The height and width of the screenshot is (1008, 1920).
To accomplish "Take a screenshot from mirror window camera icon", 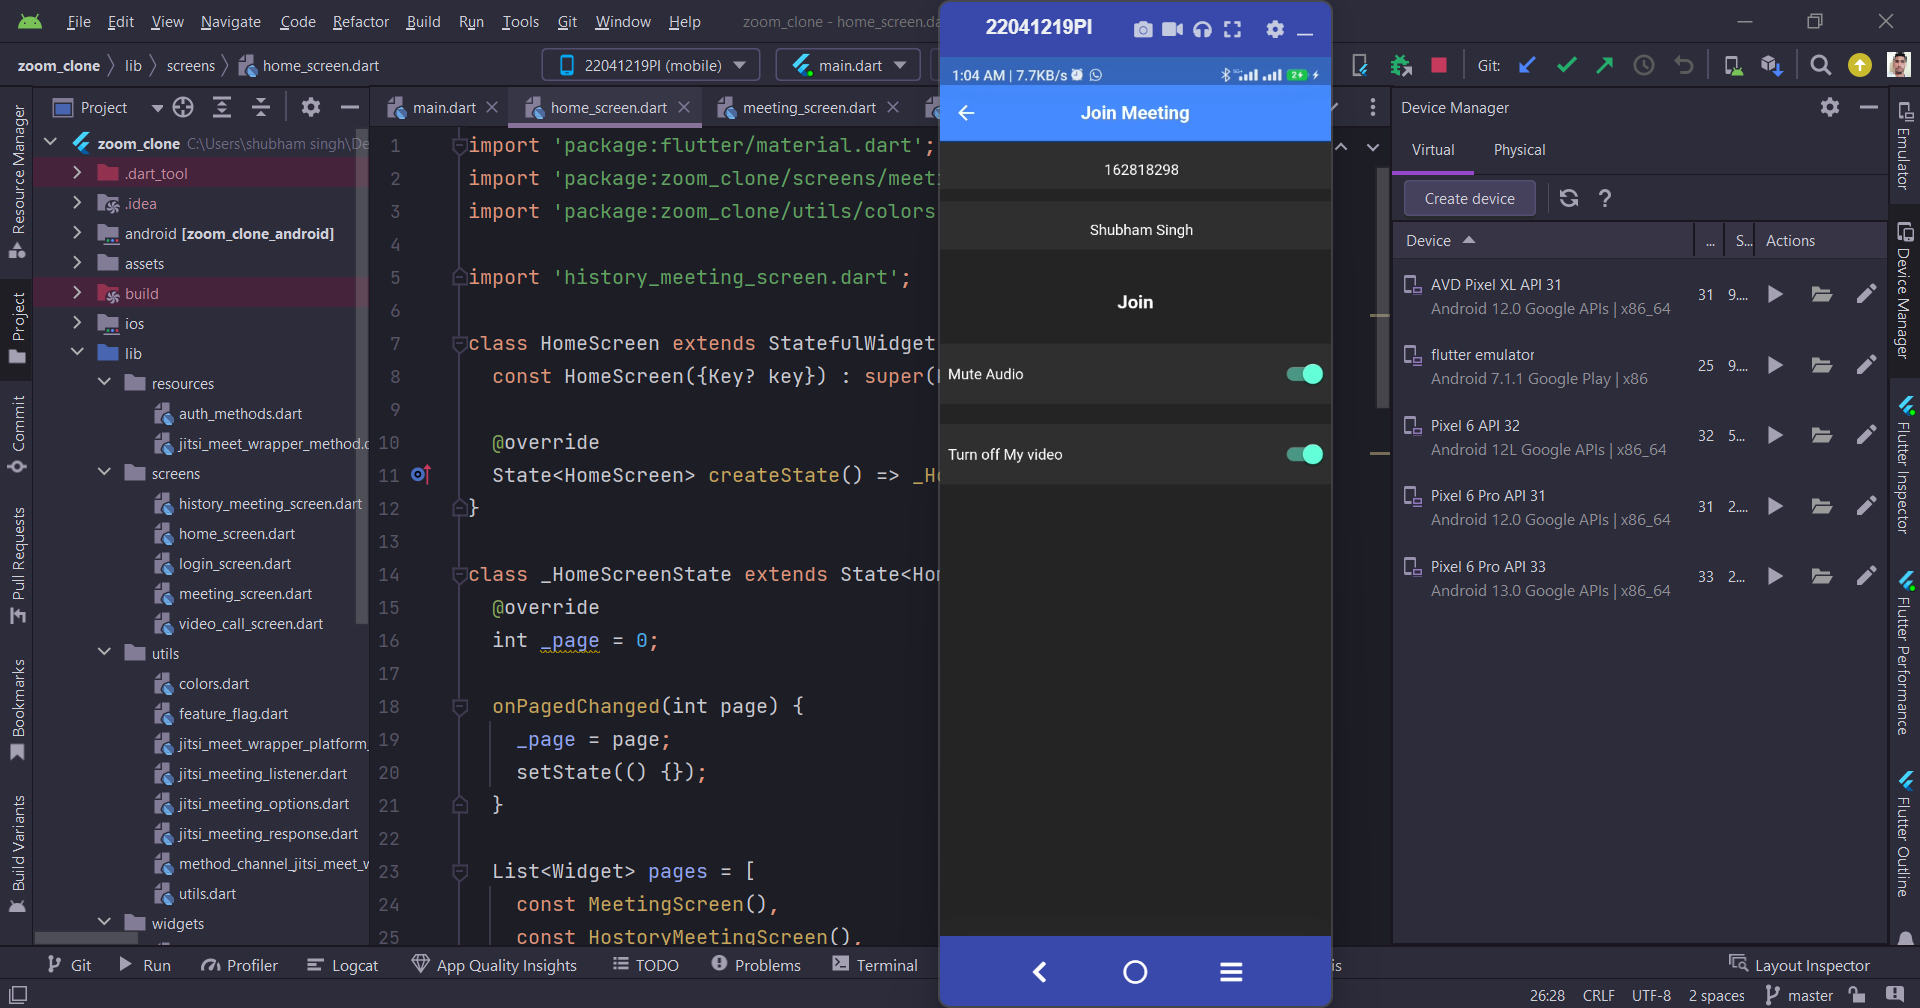I will (x=1142, y=29).
